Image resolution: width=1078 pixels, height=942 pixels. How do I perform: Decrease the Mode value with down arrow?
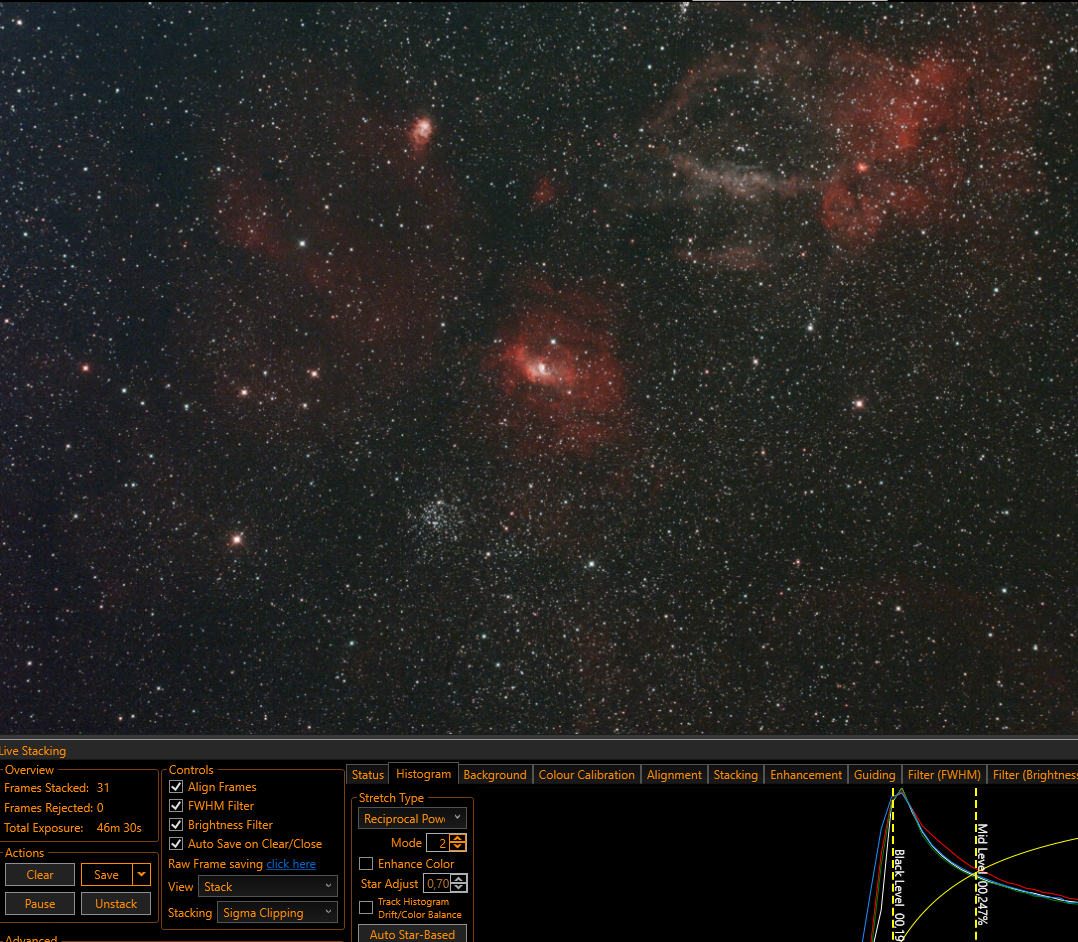[x=459, y=847]
